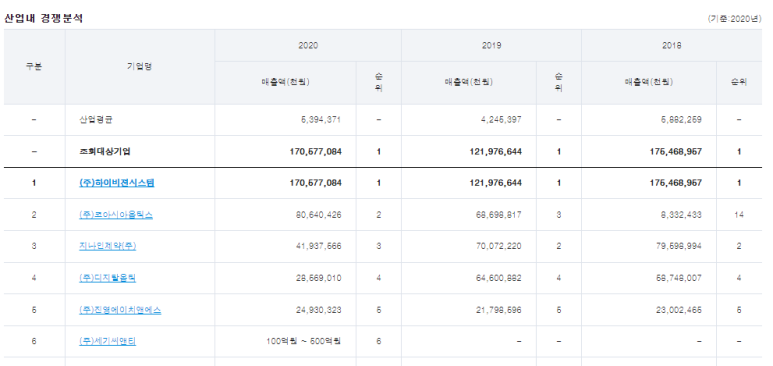Click (주)디지탈옵틱 2019 sales value
773x366 pixels.
click(x=498, y=278)
